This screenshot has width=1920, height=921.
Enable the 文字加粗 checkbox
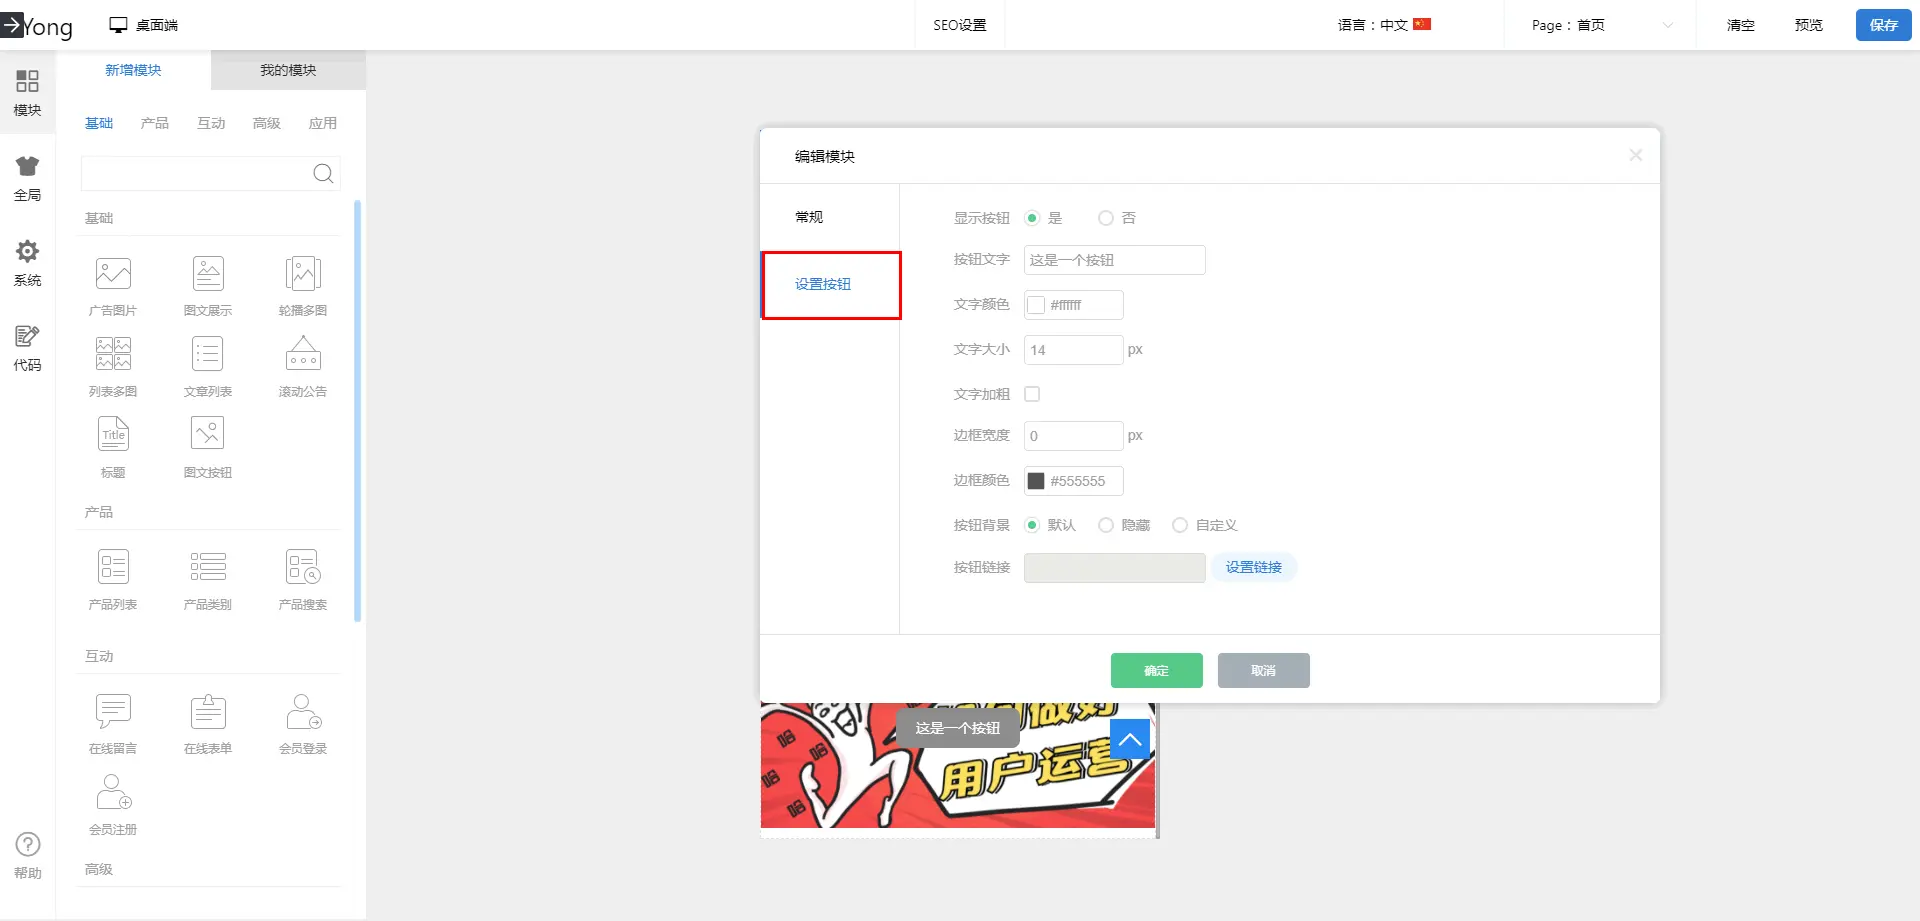[1032, 394]
